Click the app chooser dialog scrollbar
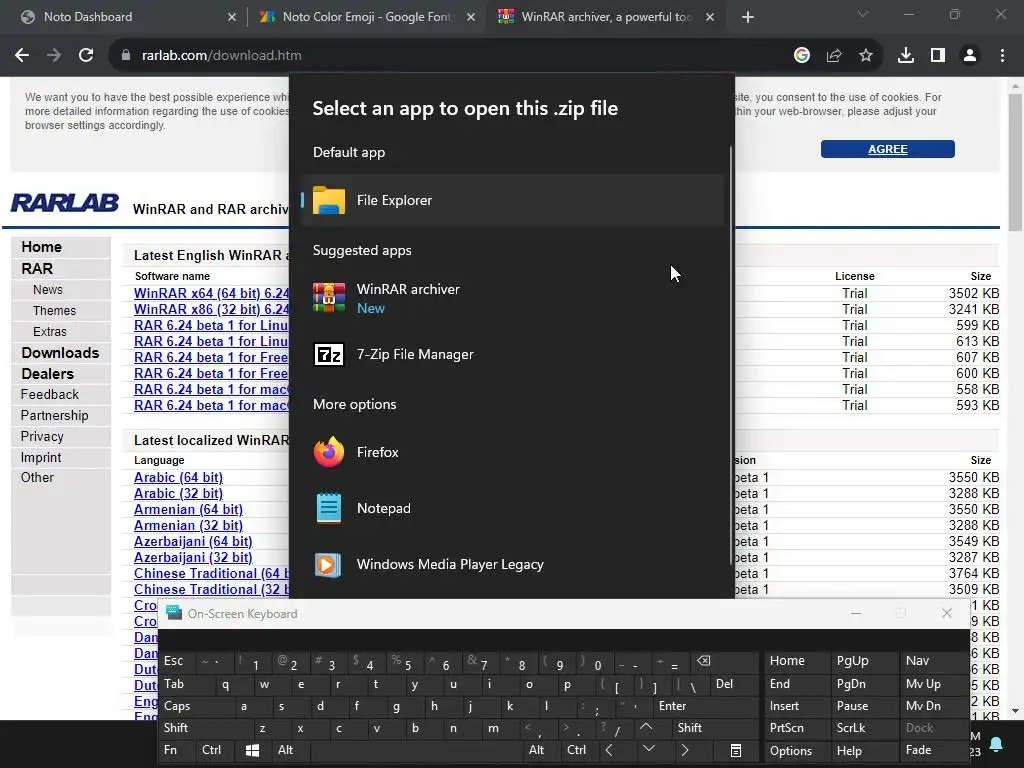1024x768 pixels. coord(731,356)
